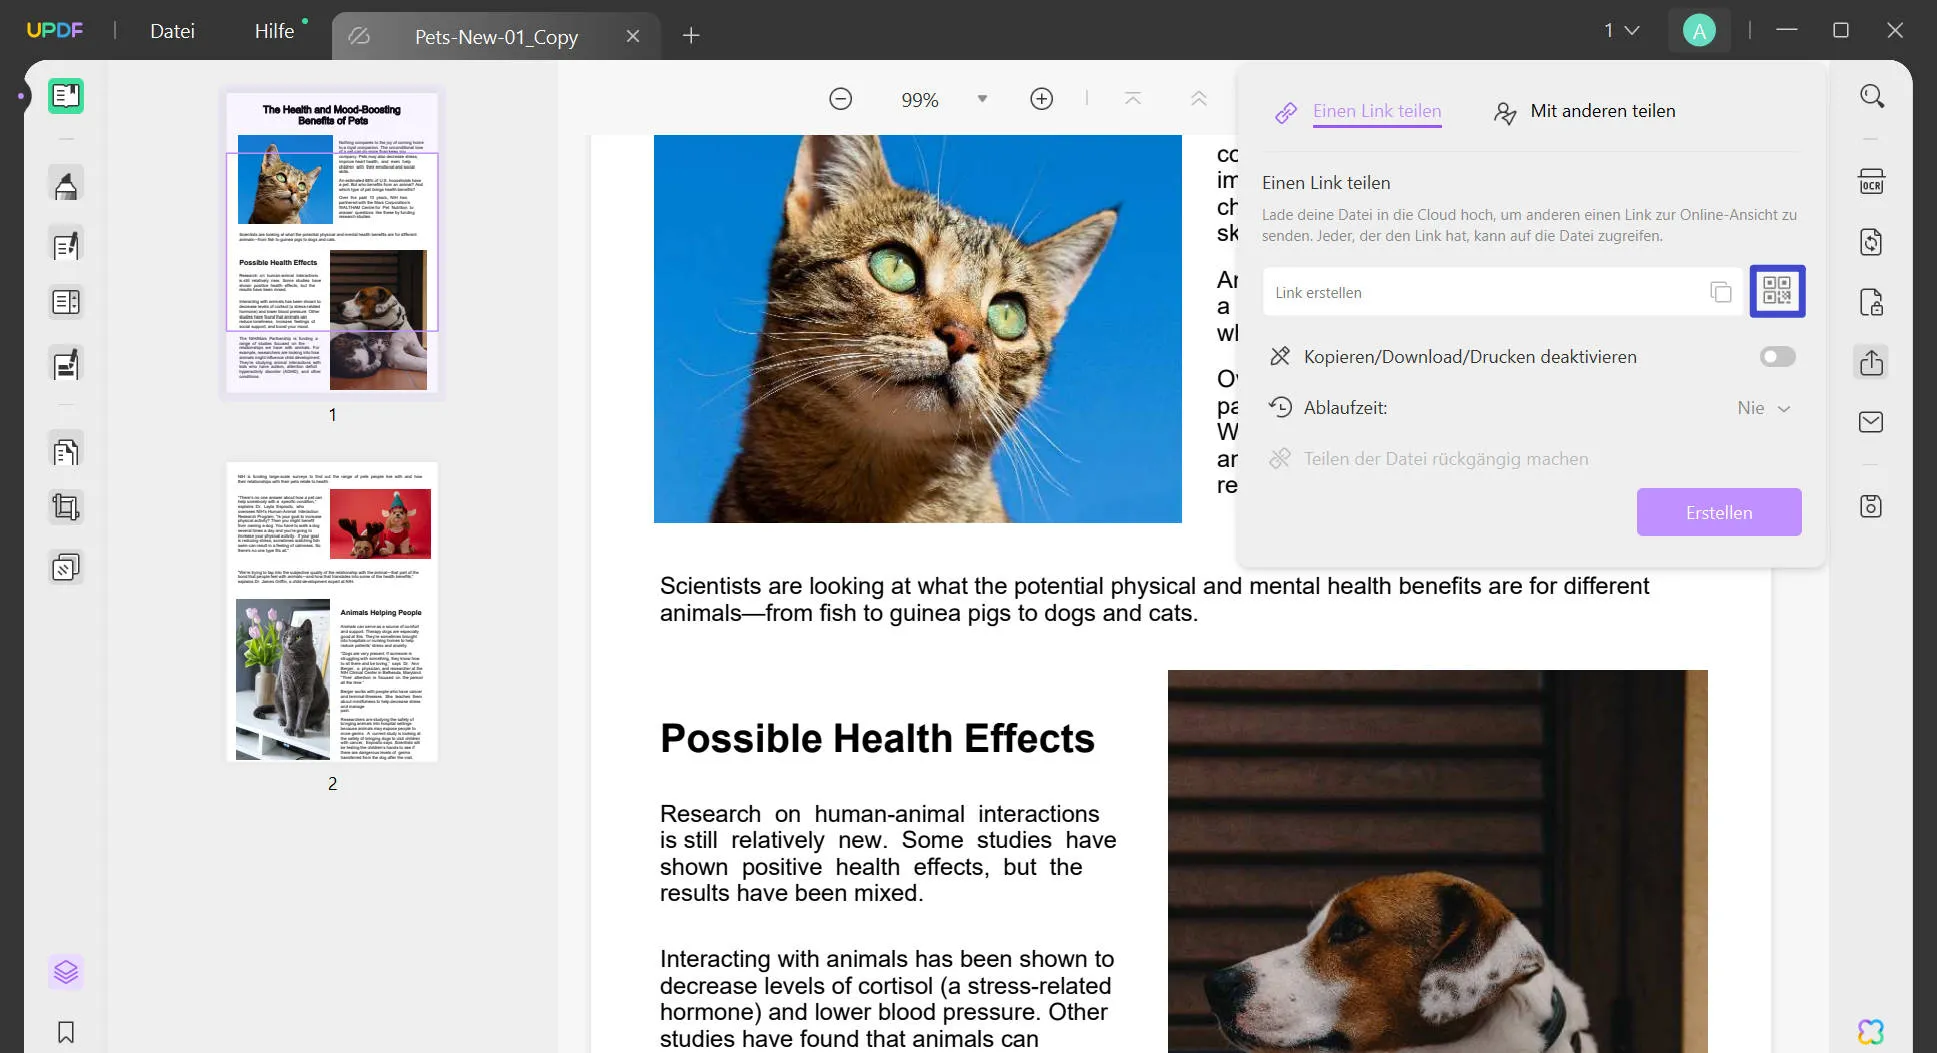Click the Save as other icon
Screen dimensions: 1937x1053
(x=1872, y=506)
